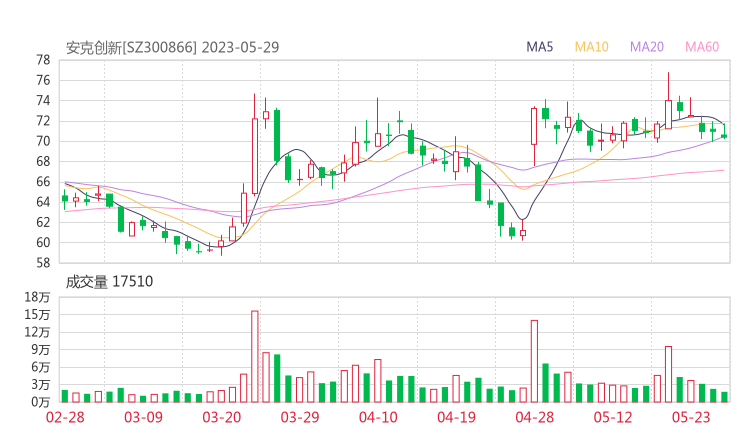740x440 pixels.
Task: Click the 18万 volume axis label
Action: click(x=37, y=298)
